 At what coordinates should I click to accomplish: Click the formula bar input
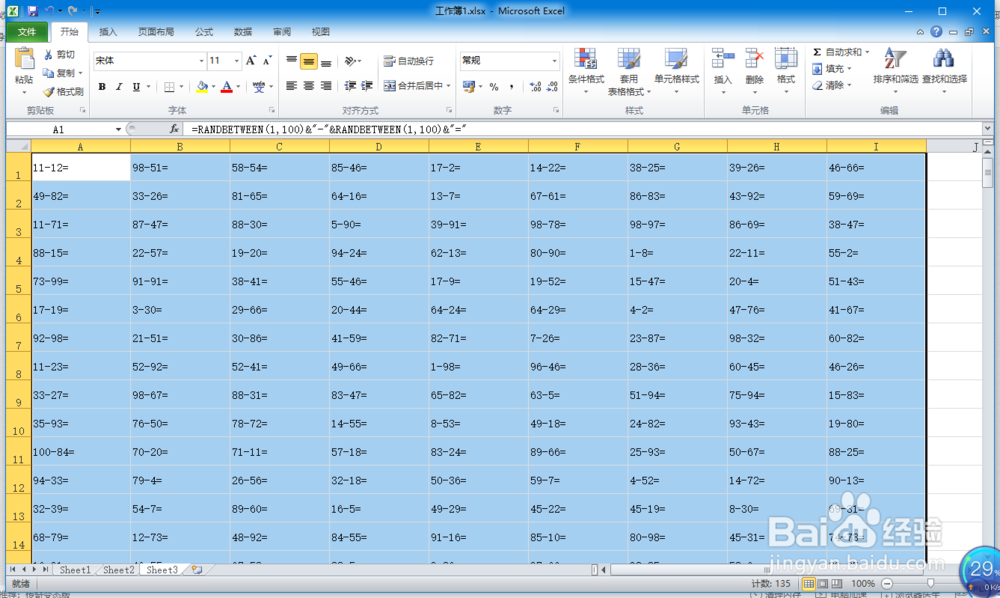click(x=582, y=129)
